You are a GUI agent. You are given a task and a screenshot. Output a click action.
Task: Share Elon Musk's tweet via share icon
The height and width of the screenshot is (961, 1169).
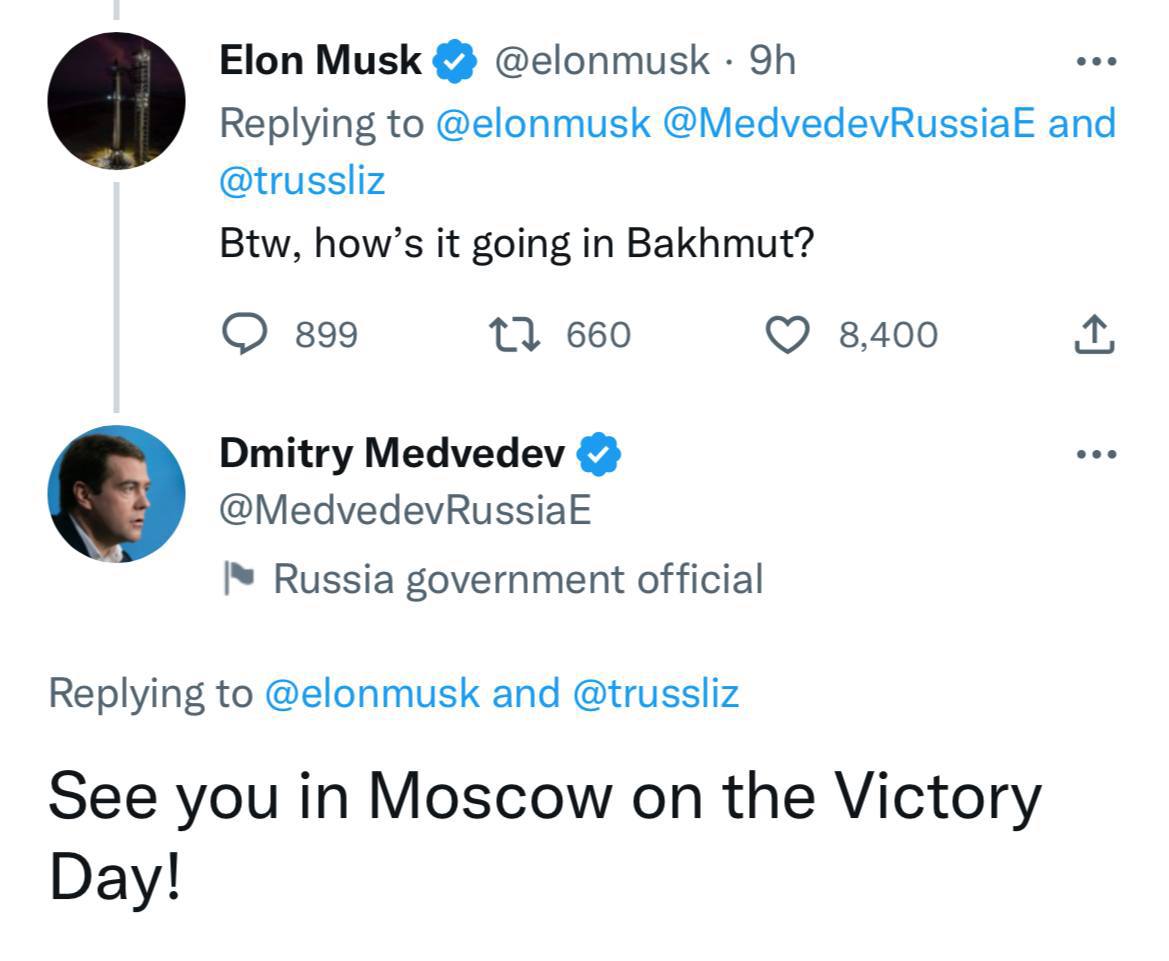pyautogui.click(x=1094, y=334)
